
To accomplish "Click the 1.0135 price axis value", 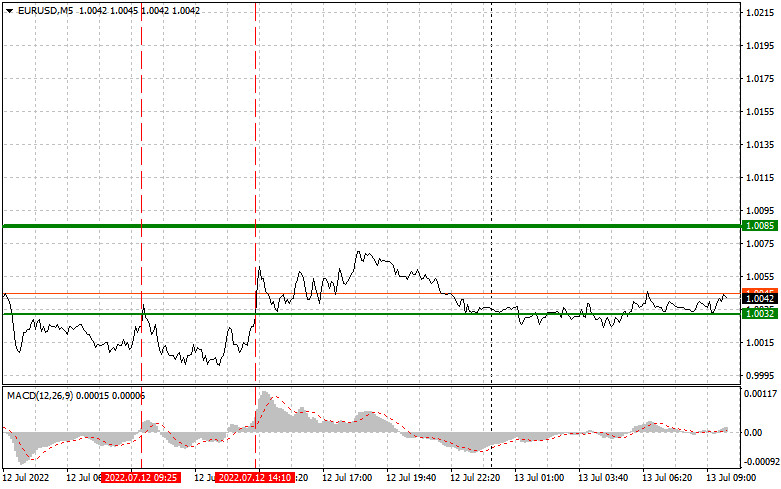I will pyautogui.click(x=760, y=144).
